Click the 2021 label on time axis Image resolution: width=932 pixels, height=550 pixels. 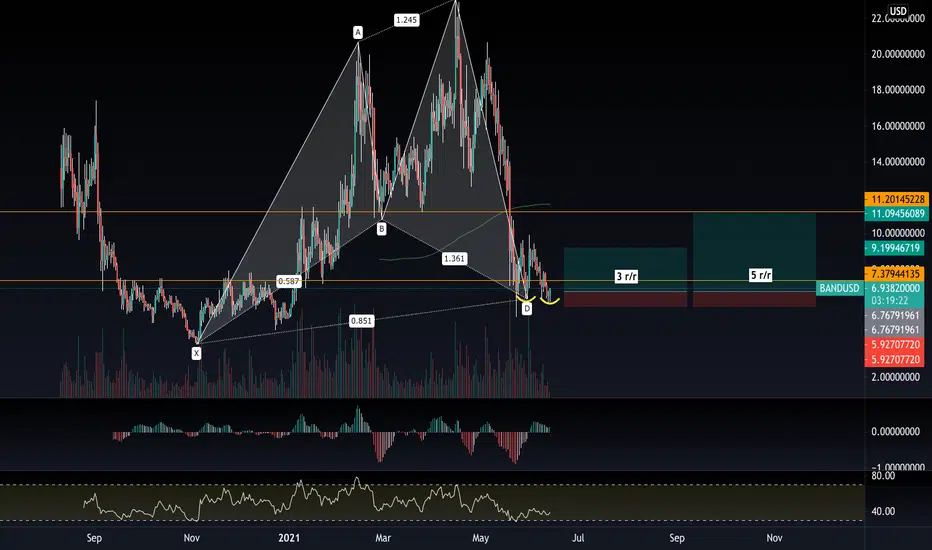(x=289, y=538)
